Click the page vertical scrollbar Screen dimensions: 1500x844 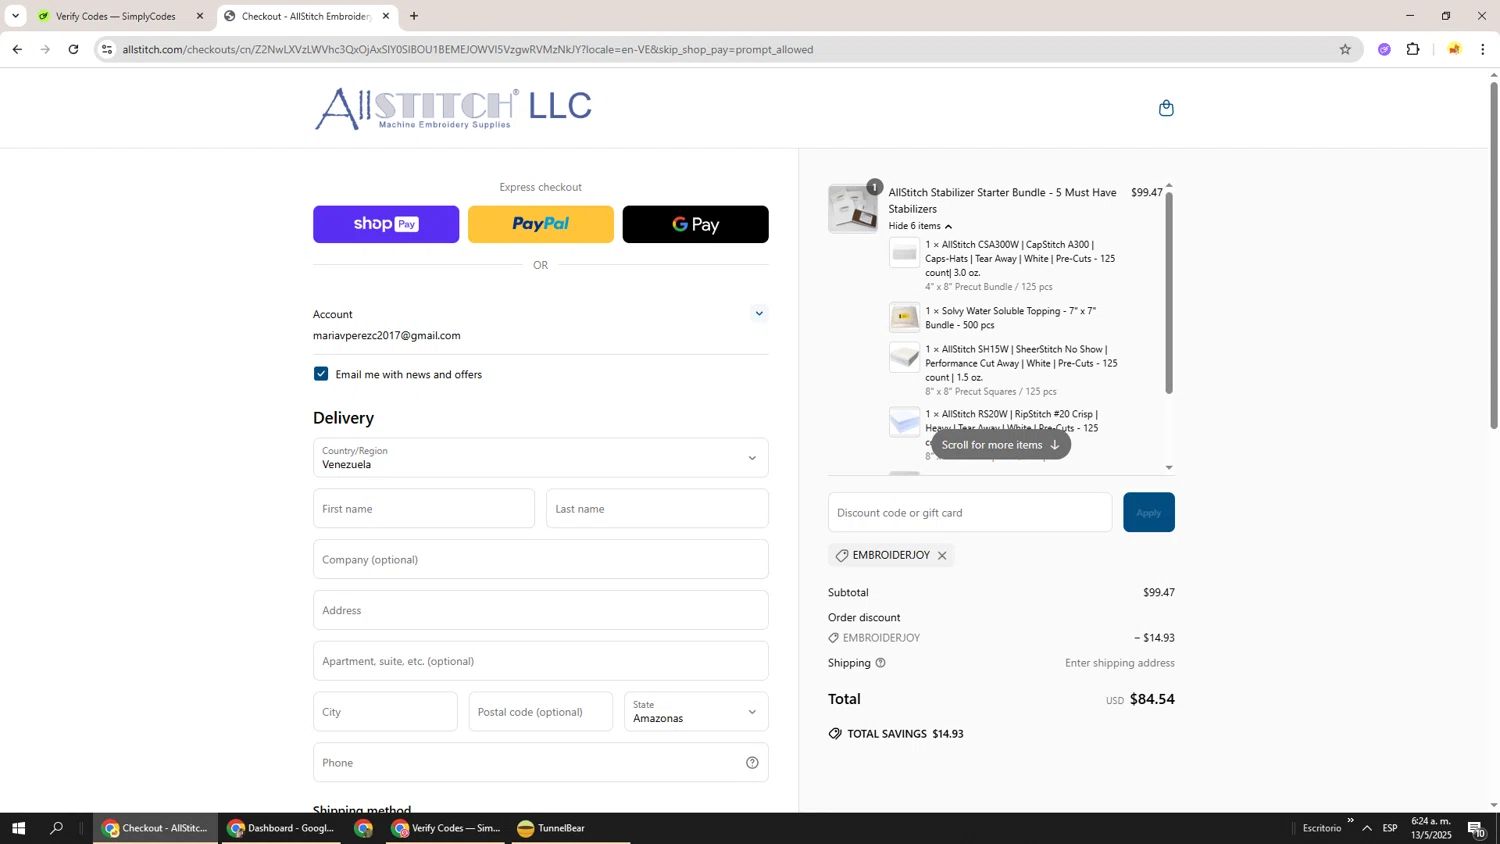1494,255
